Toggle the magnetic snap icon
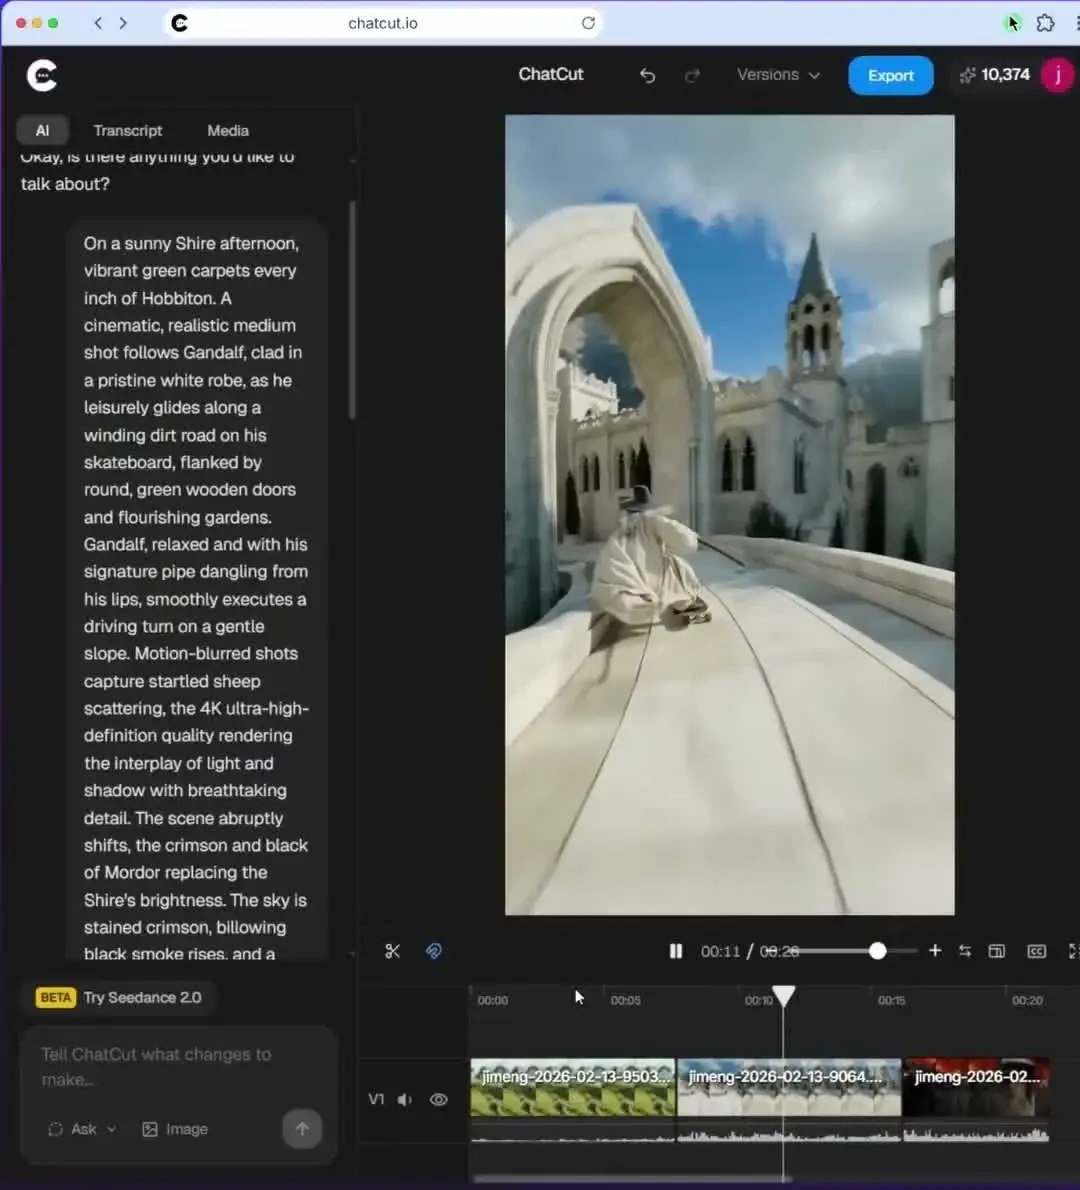The width and height of the screenshot is (1080, 1190). coord(433,951)
